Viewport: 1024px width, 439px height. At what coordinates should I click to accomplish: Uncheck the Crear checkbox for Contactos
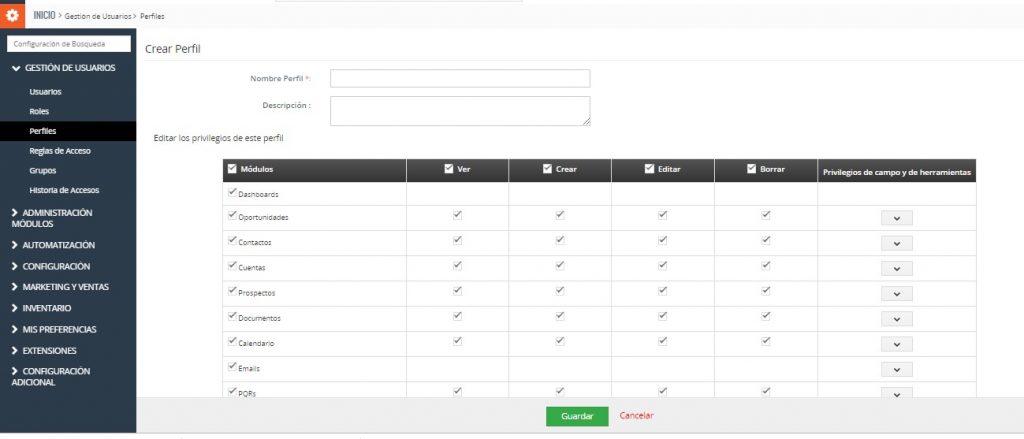(x=560, y=240)
